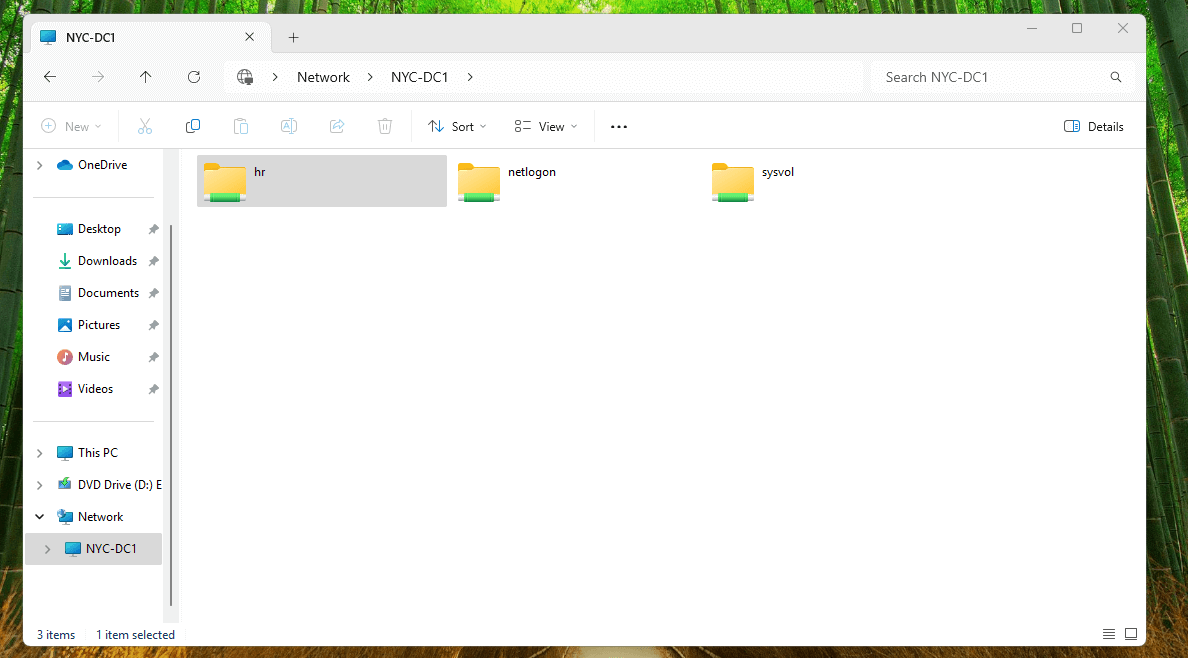Image resolution: width=1188 pixels, height=658 pixels.
Task: Open the New item dropdown
Action: pos(71,127)
